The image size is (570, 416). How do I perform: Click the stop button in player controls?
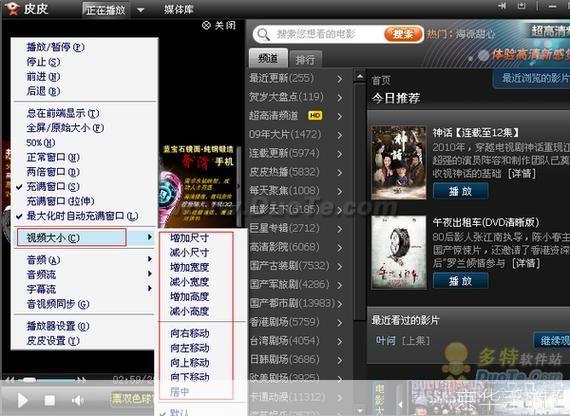49,401
